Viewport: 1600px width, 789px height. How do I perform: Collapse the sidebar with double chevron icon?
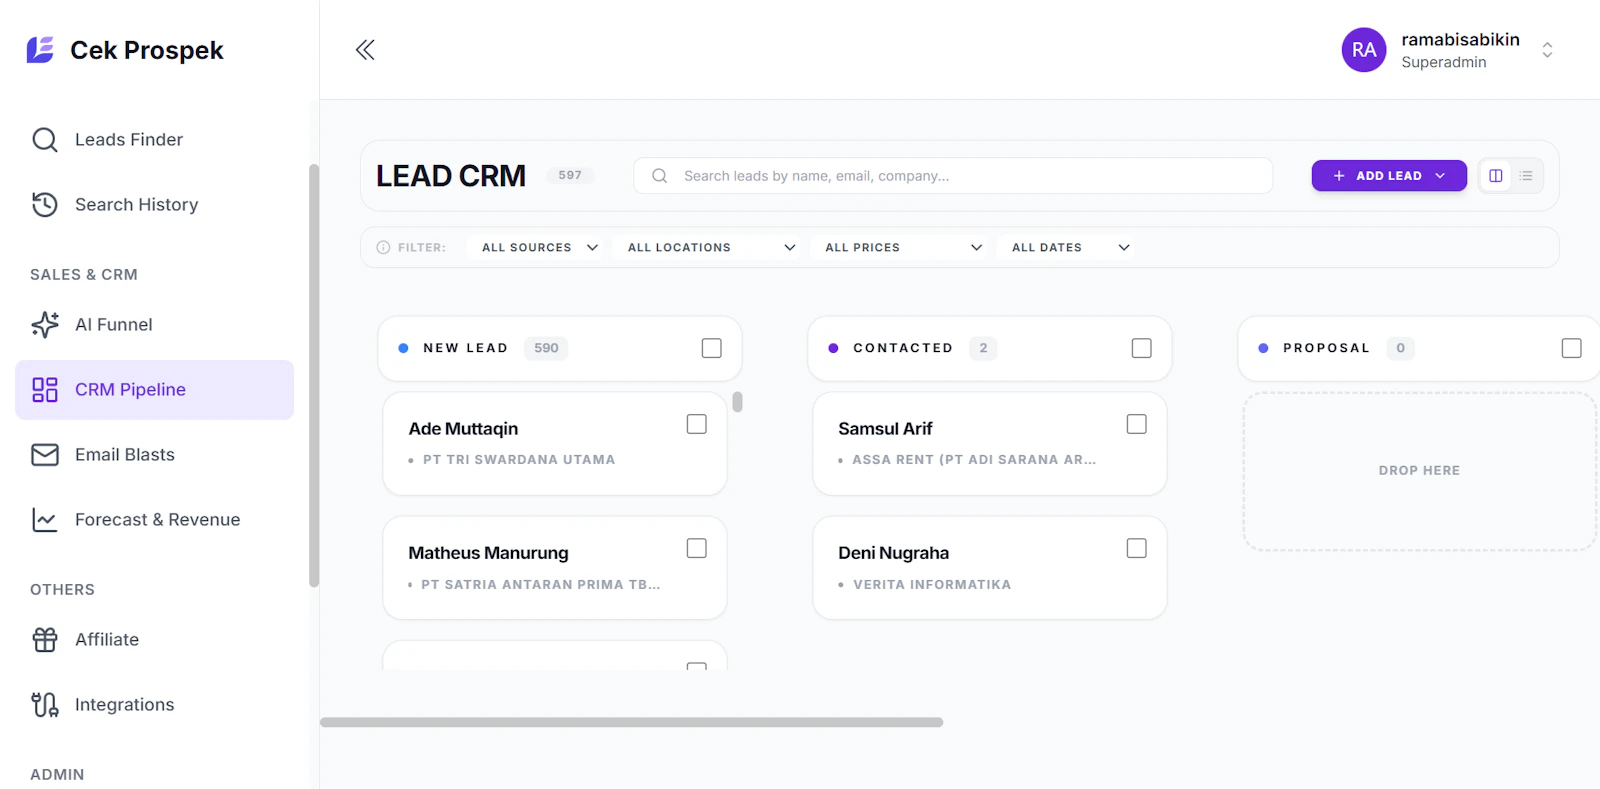(x=365, y=50)
